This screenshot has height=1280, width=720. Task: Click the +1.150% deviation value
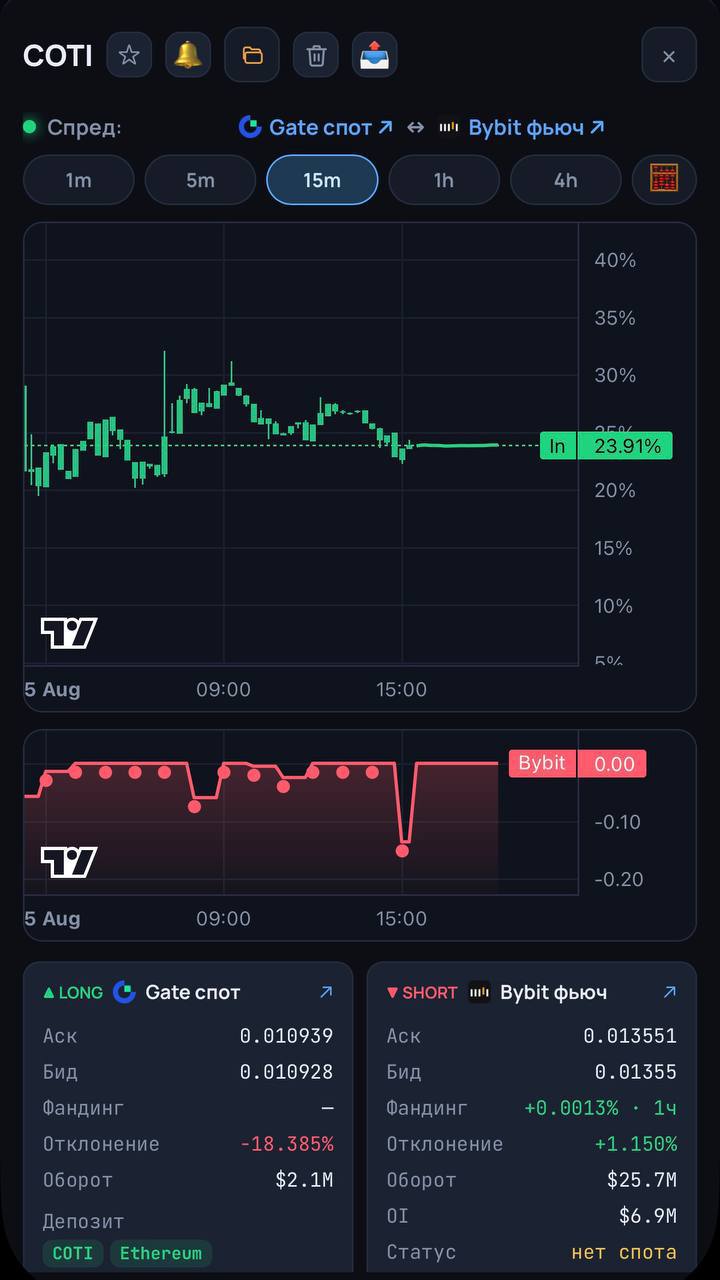(x=636, y=1144)
